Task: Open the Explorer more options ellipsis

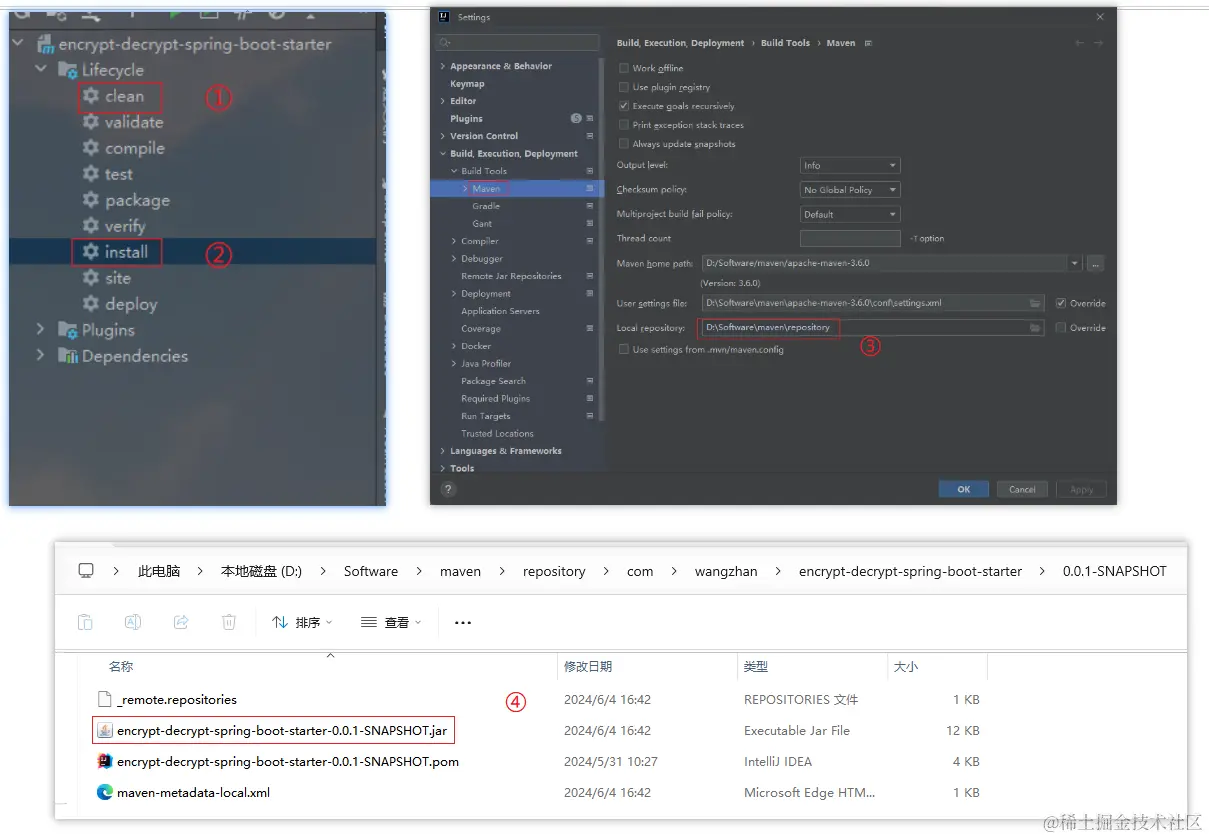Action: point(462,622)
